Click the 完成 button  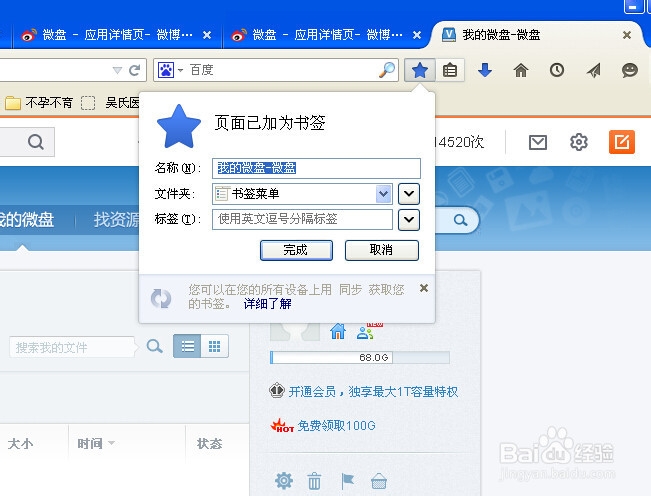pyautogui.click(x=296, y=250)
